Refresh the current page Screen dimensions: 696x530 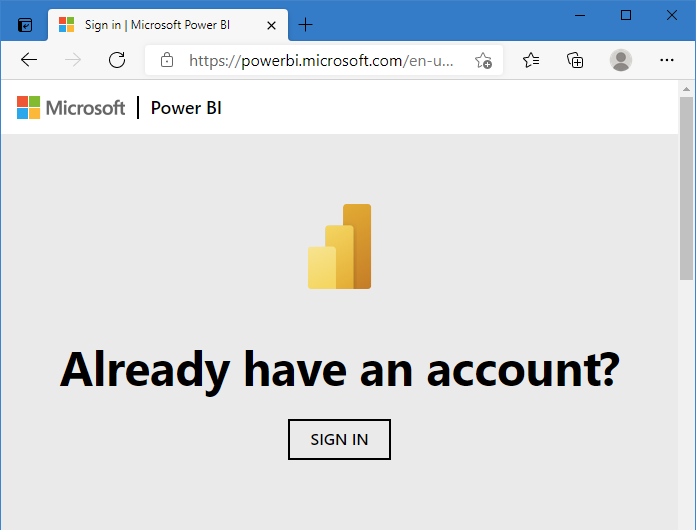(x=117, y=60)
